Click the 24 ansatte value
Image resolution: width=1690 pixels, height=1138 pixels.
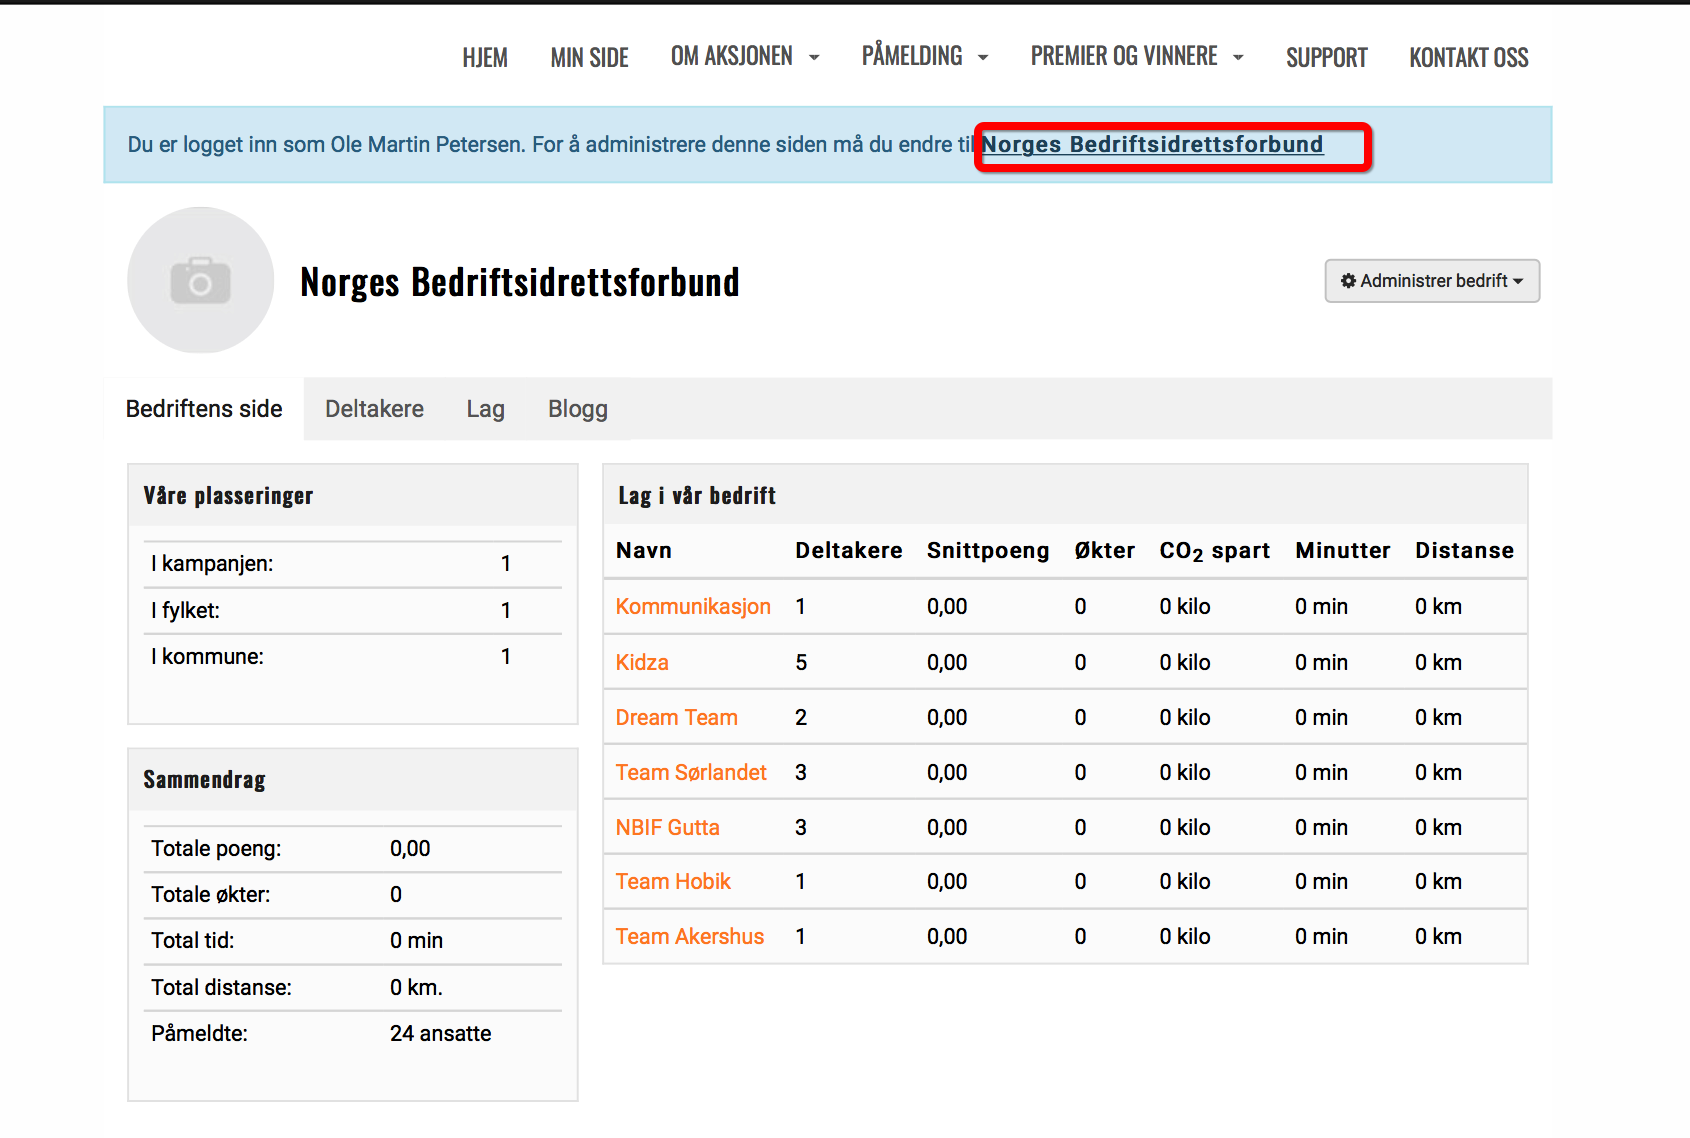(x=441, y=1034)
